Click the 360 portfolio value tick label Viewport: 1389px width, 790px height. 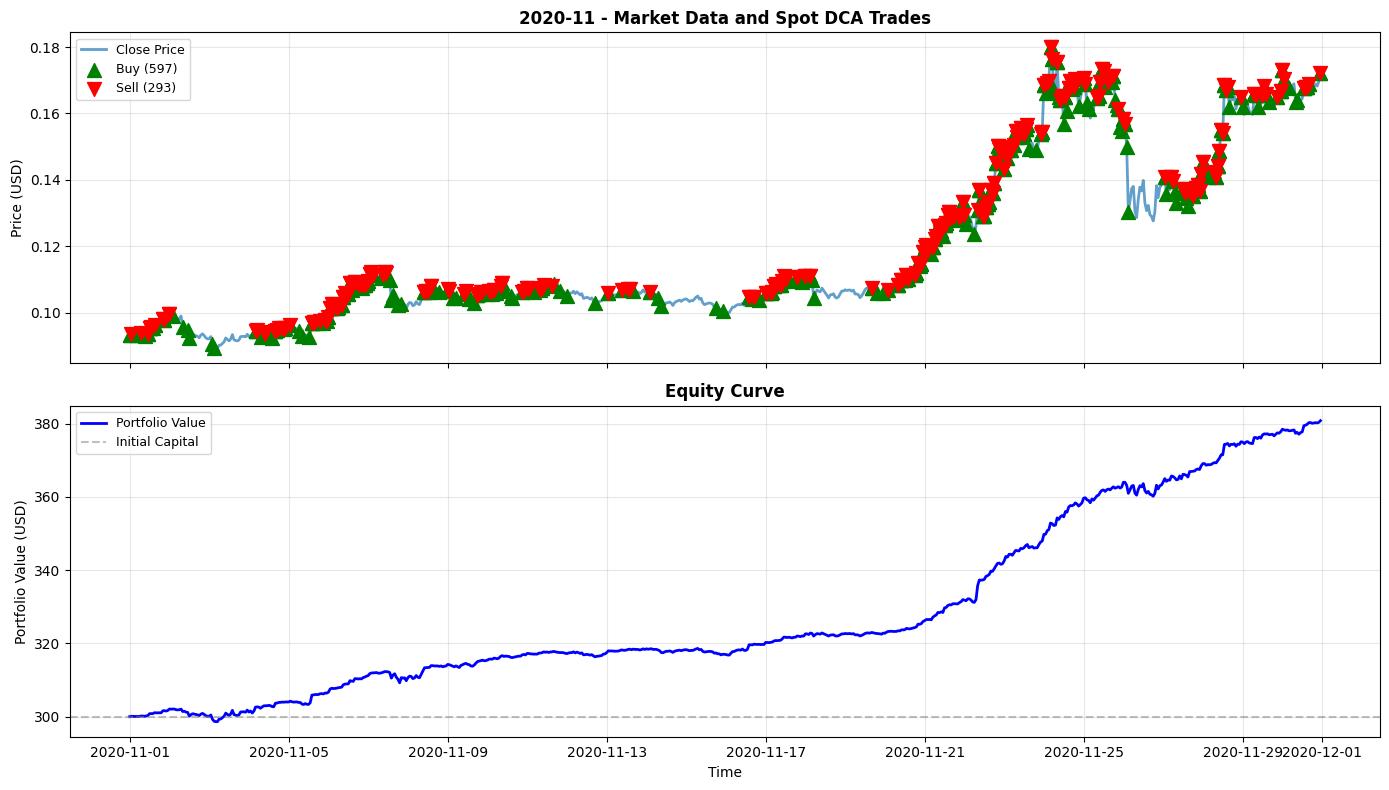pyautogui.click(x=50, y=497)
